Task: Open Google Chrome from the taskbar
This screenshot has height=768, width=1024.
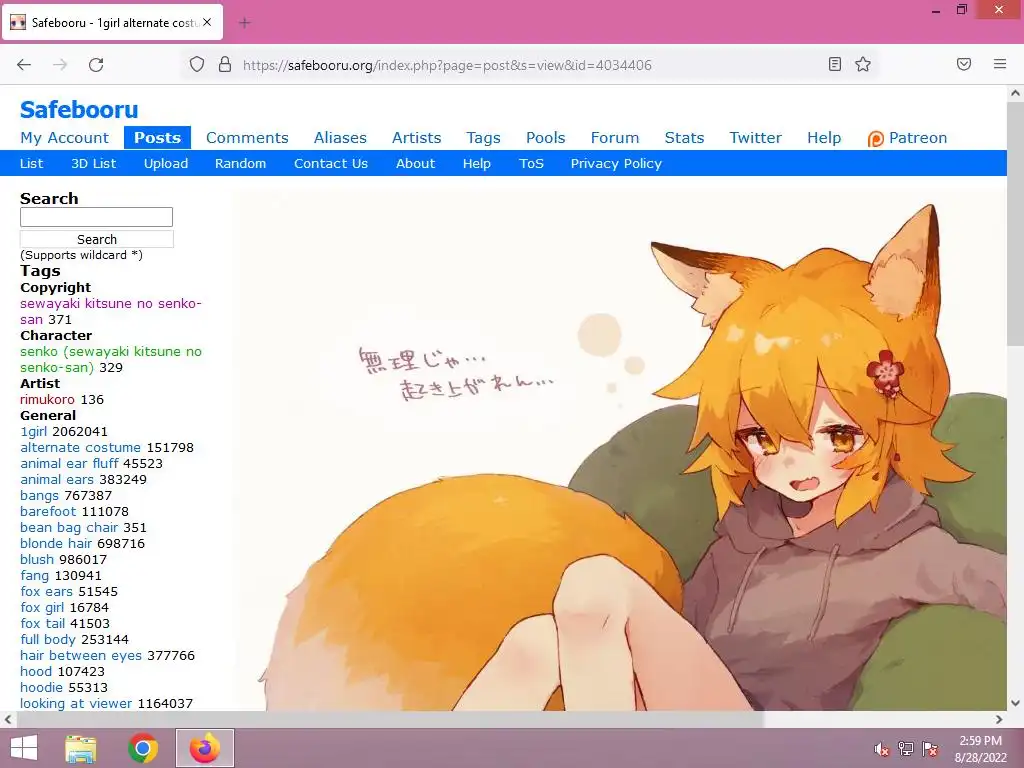Action: [x=142, y=748]
